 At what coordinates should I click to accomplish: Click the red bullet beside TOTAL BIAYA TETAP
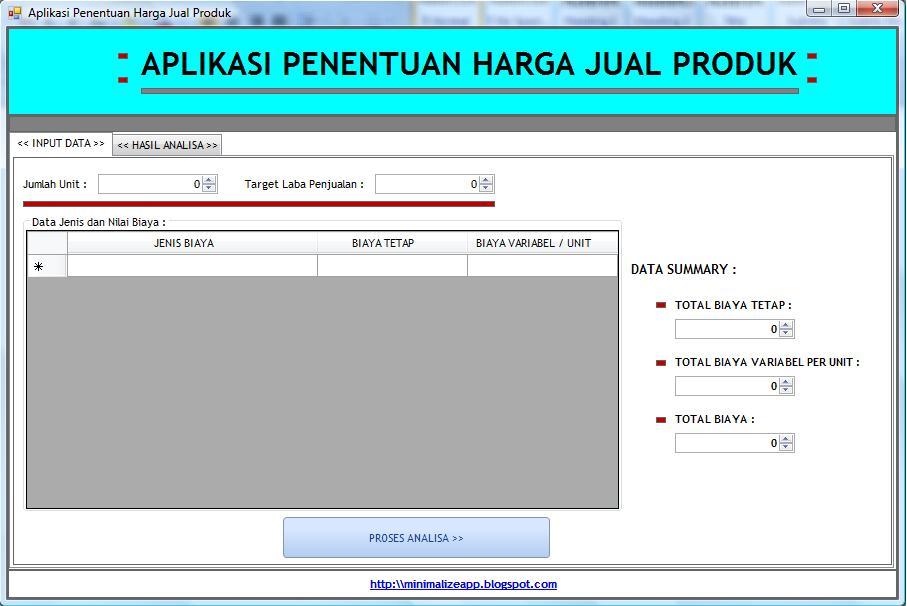tap(660, 305)
